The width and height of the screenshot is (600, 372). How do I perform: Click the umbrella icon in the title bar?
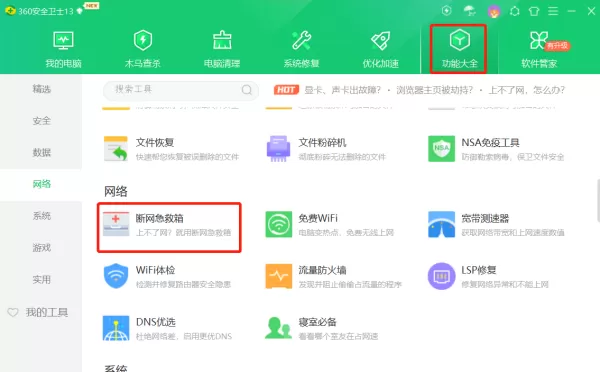pyautogui.click(x=470, y=11)
